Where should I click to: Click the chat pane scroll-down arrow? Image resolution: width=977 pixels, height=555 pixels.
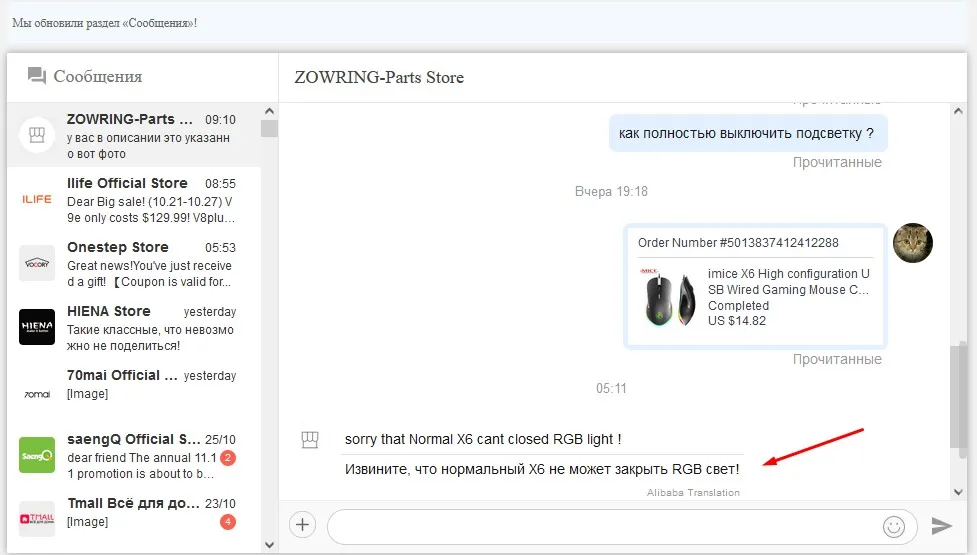[x=958, y=492]
